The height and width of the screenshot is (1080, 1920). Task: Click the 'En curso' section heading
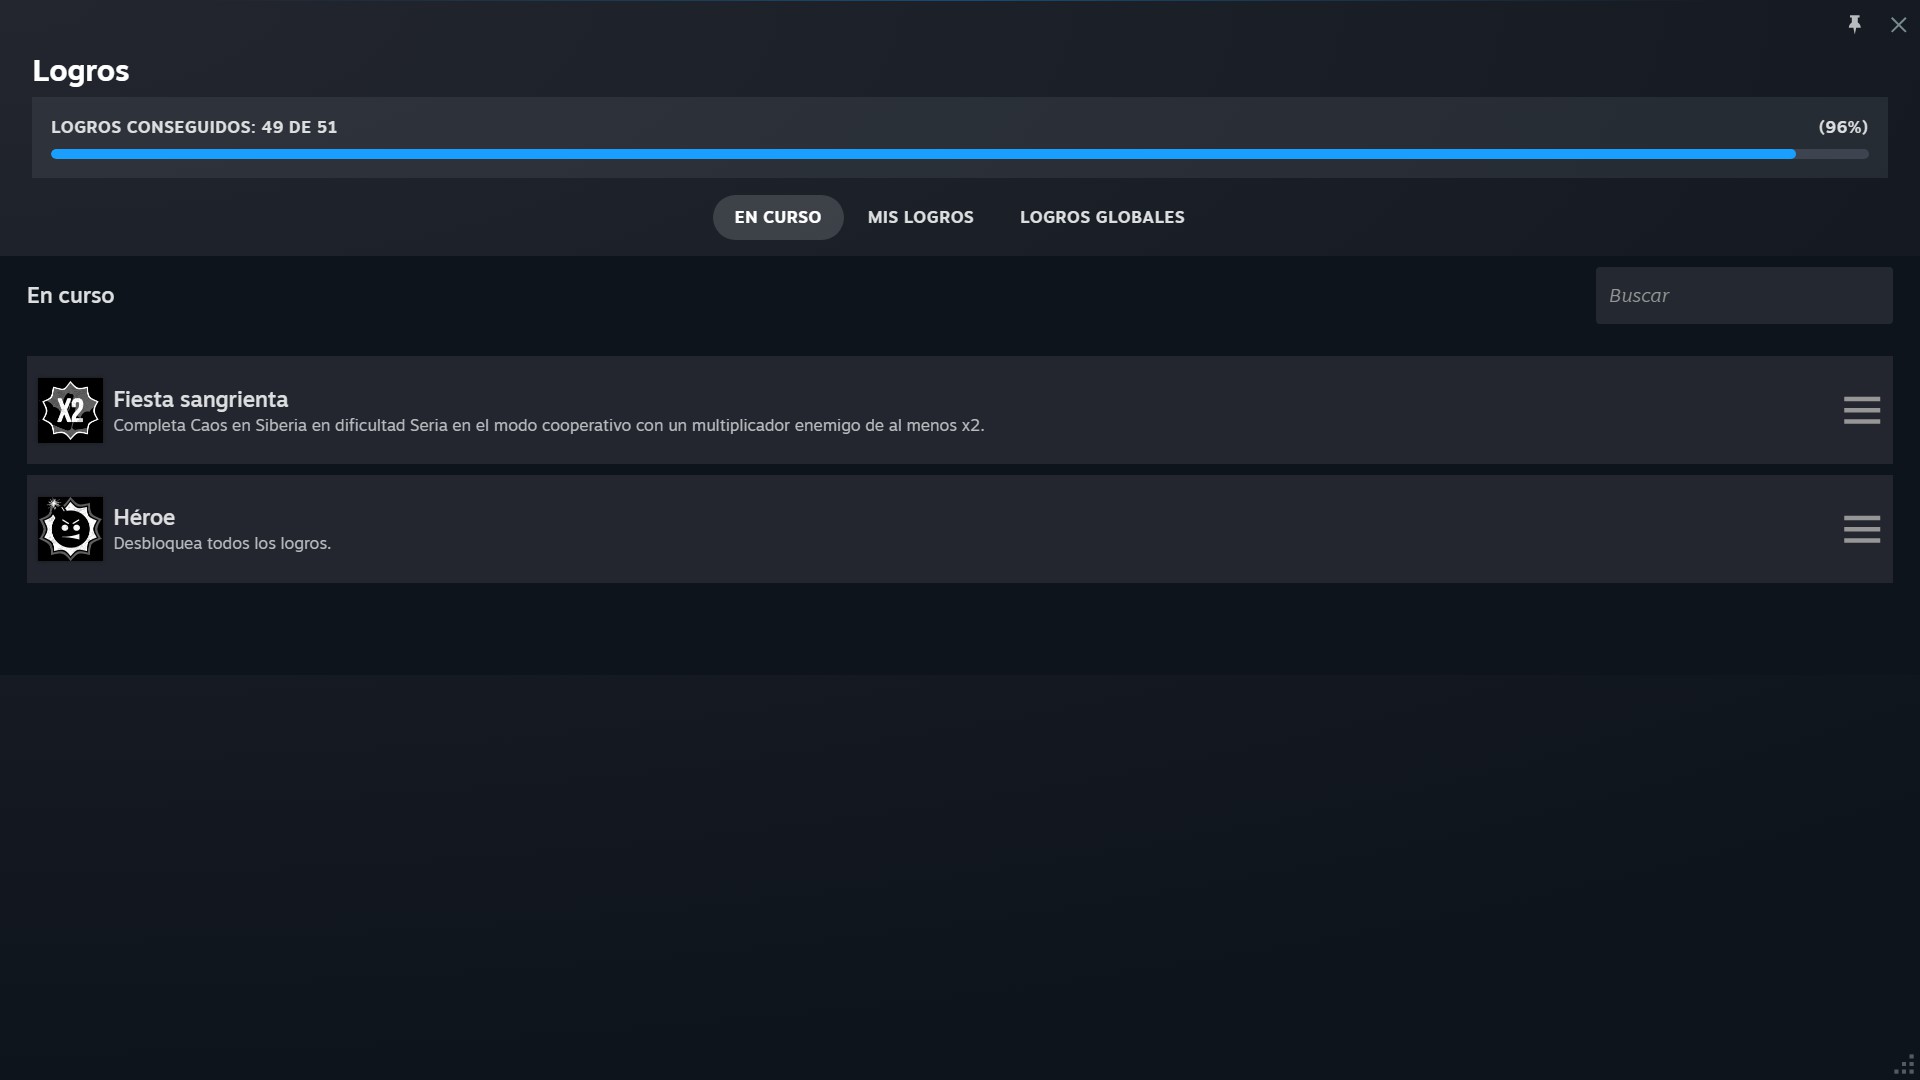[70, 295]
